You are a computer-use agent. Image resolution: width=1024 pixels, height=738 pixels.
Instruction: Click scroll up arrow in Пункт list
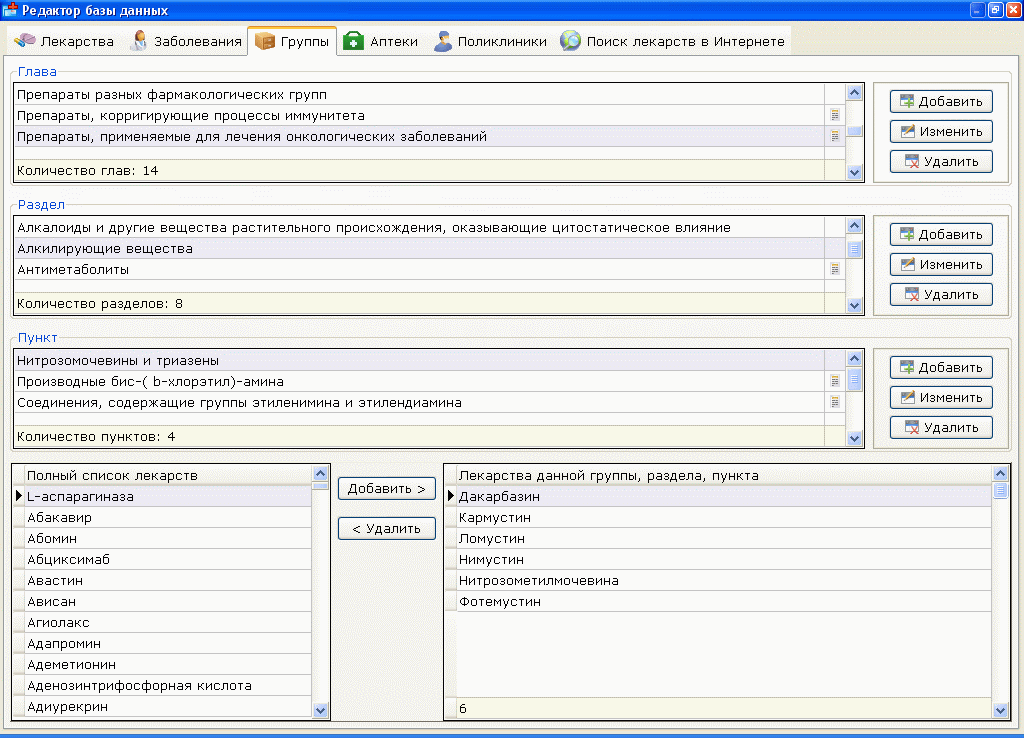click(854, 358)
